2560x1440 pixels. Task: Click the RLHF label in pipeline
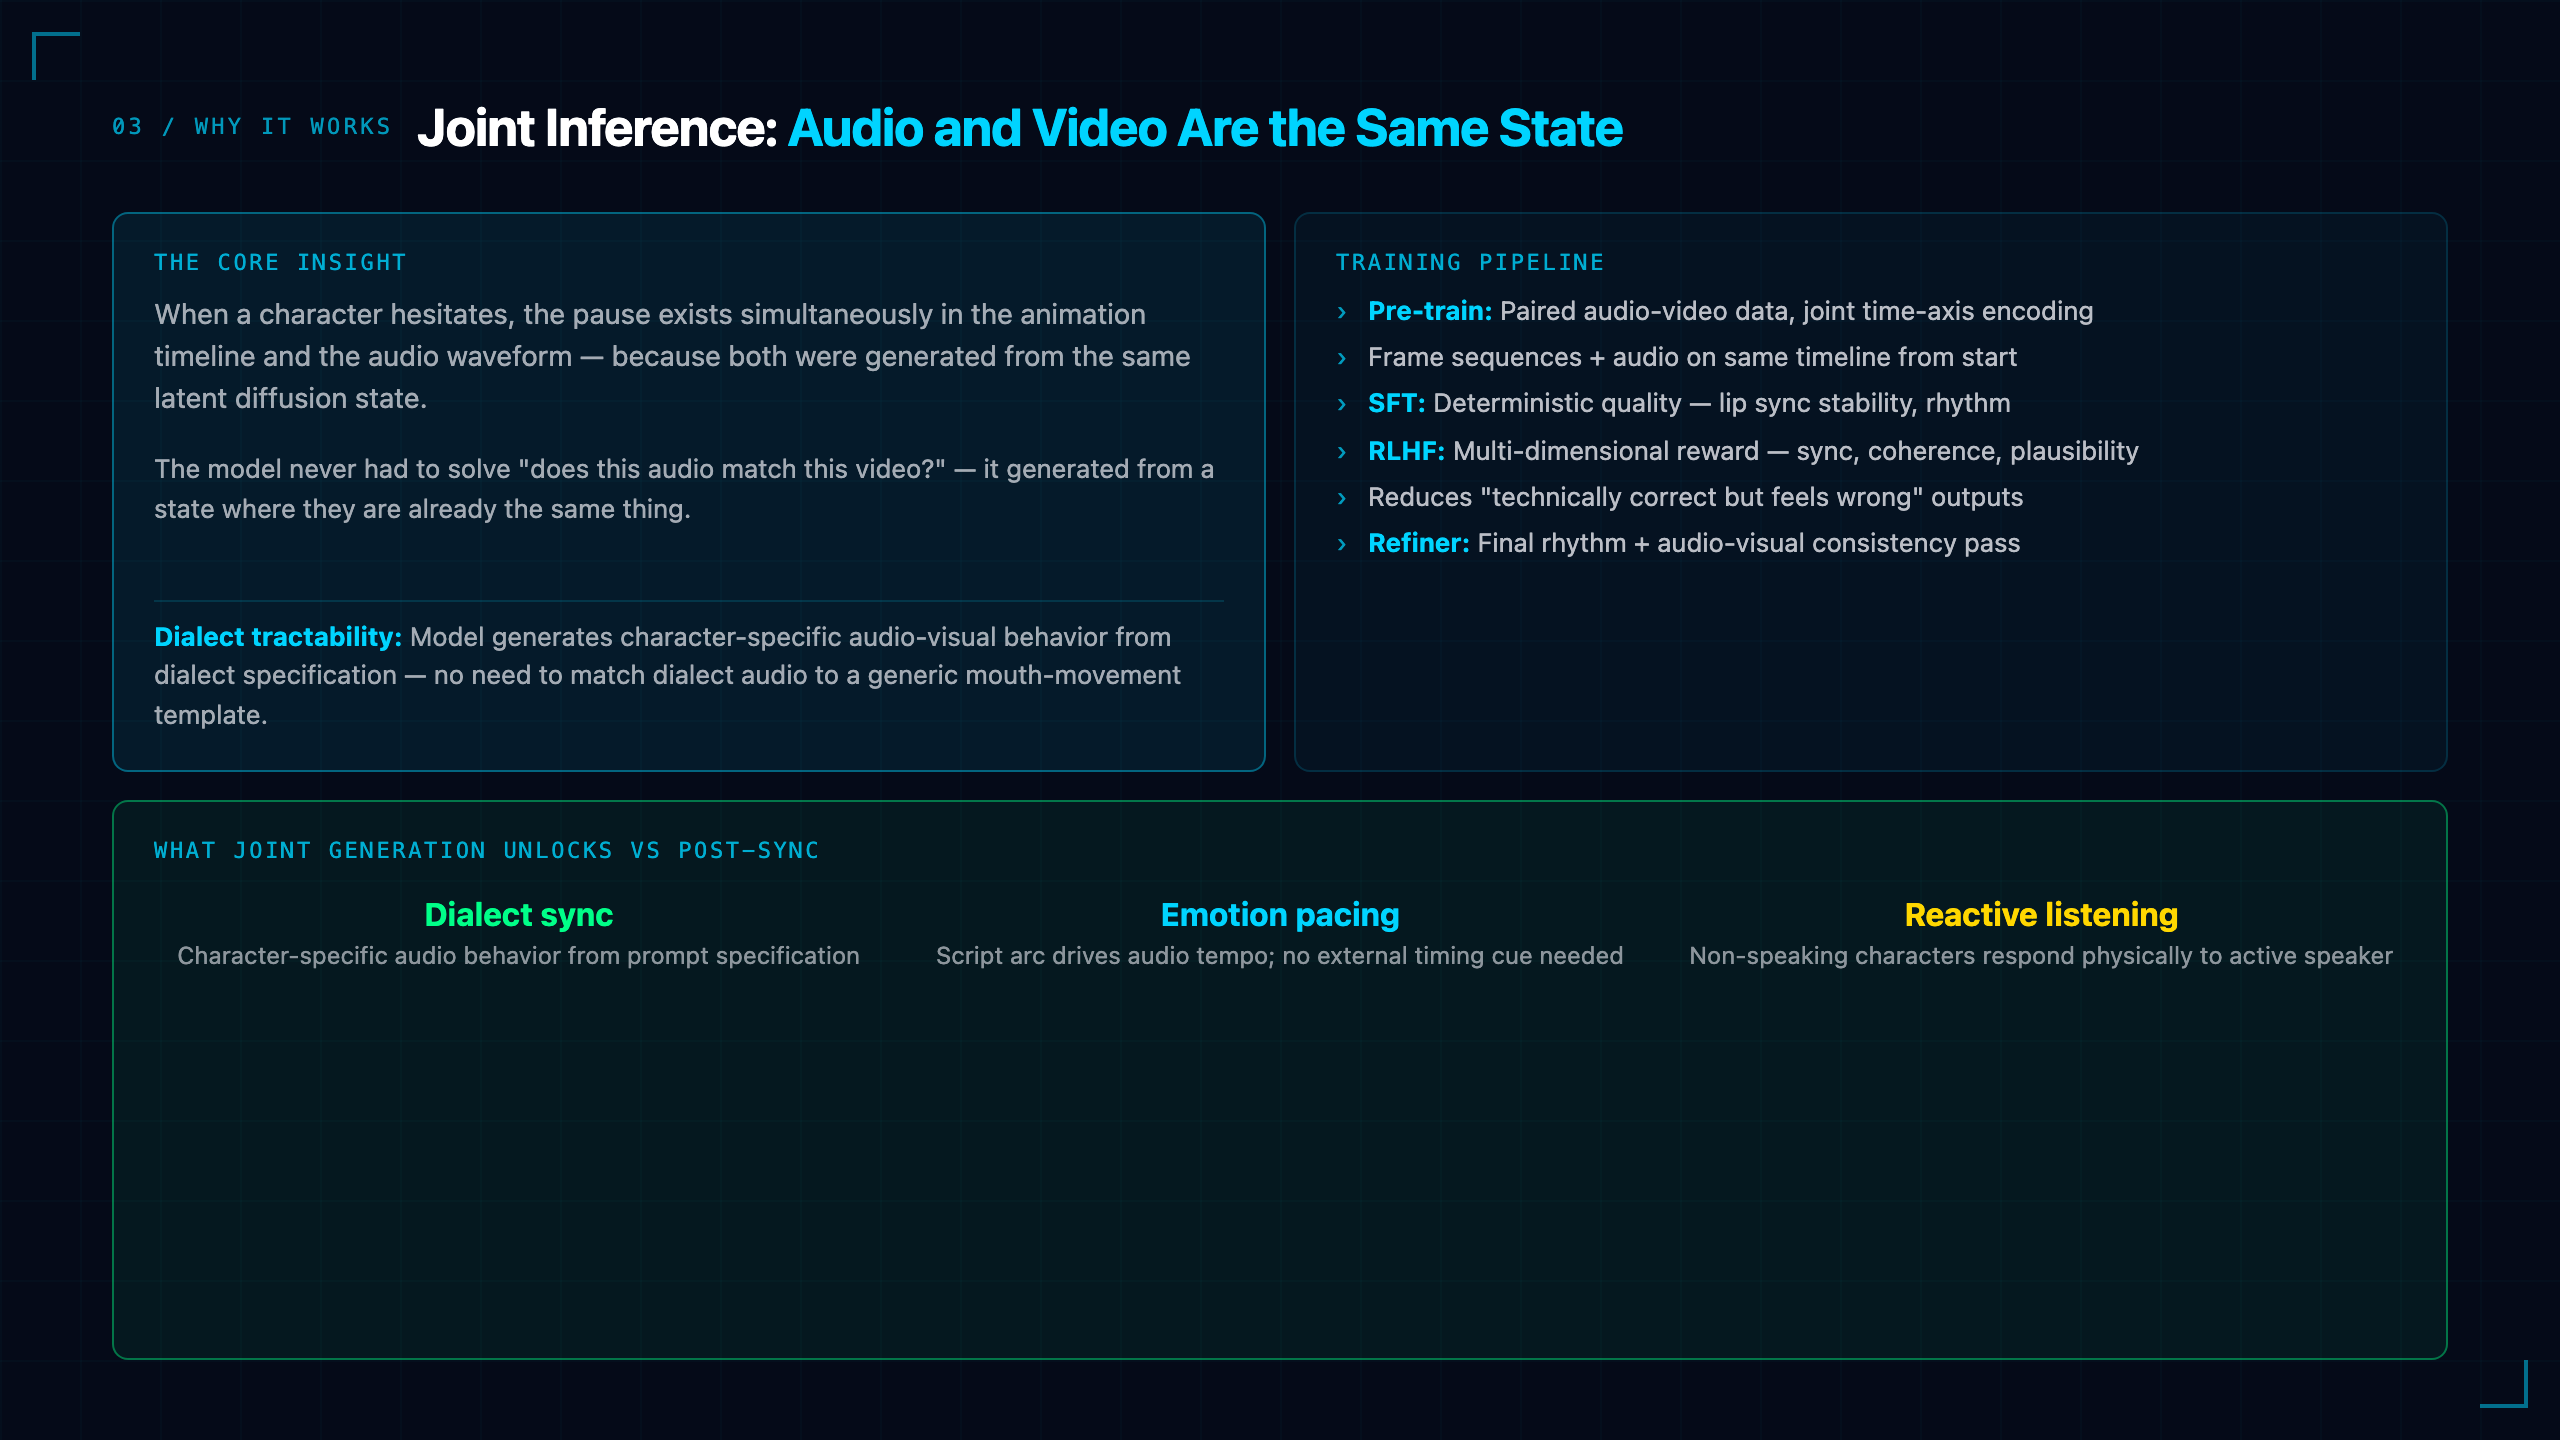click(1406, 451)
